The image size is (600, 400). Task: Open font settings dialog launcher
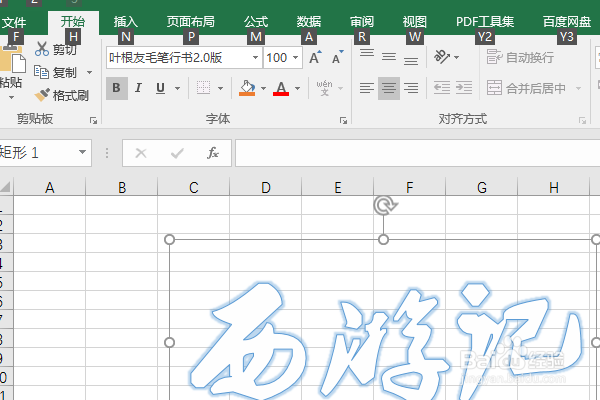point(343,121)
